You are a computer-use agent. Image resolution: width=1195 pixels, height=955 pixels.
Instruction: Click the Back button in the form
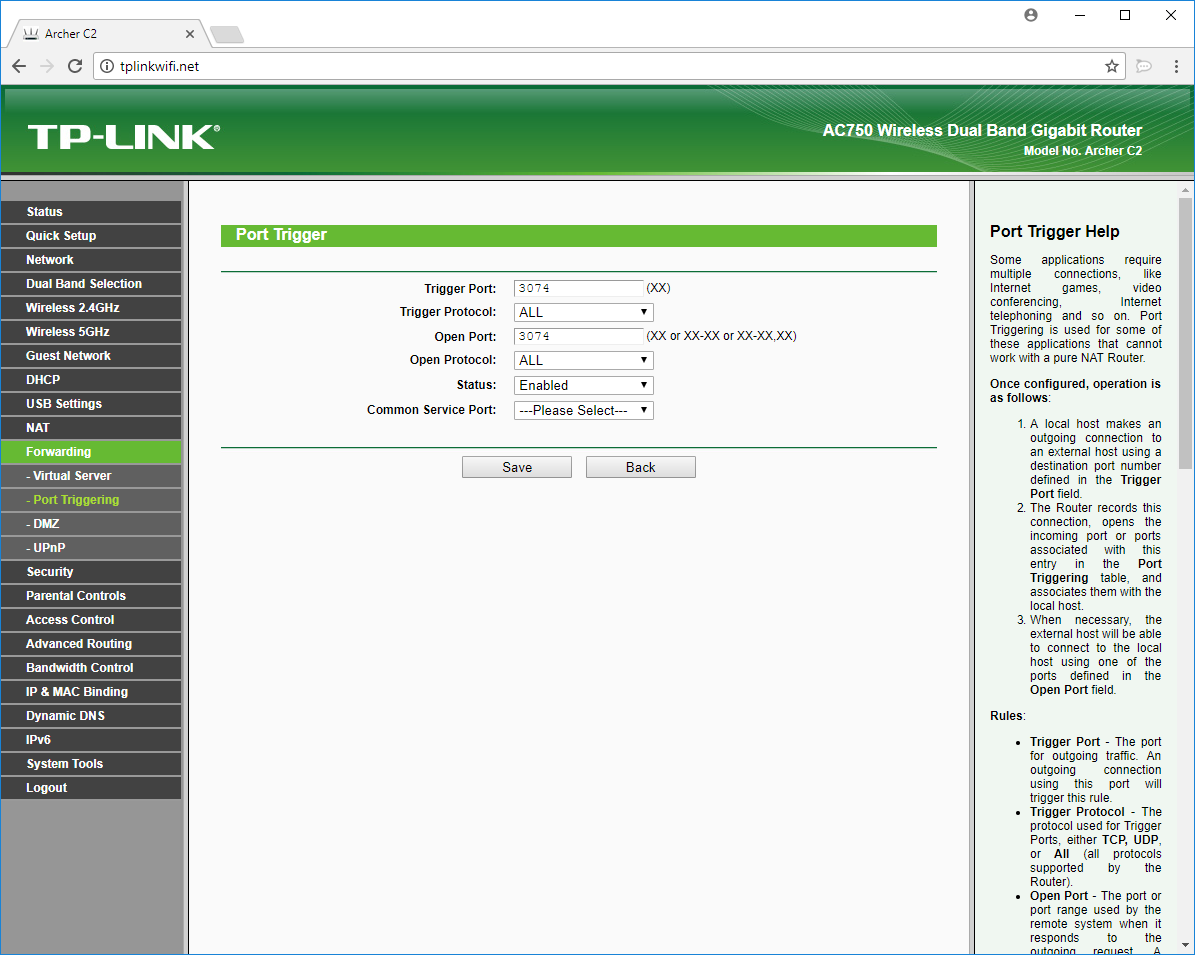coord(640,467)
